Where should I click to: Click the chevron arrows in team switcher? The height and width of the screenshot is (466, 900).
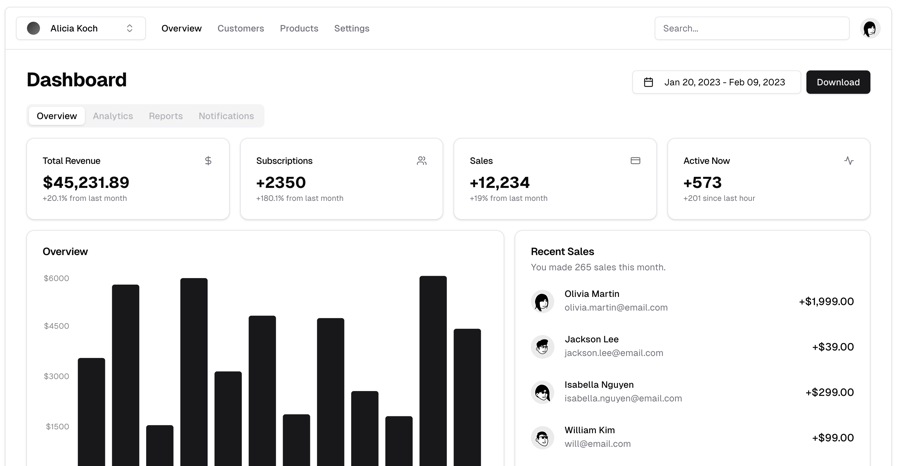click(130, 29)
